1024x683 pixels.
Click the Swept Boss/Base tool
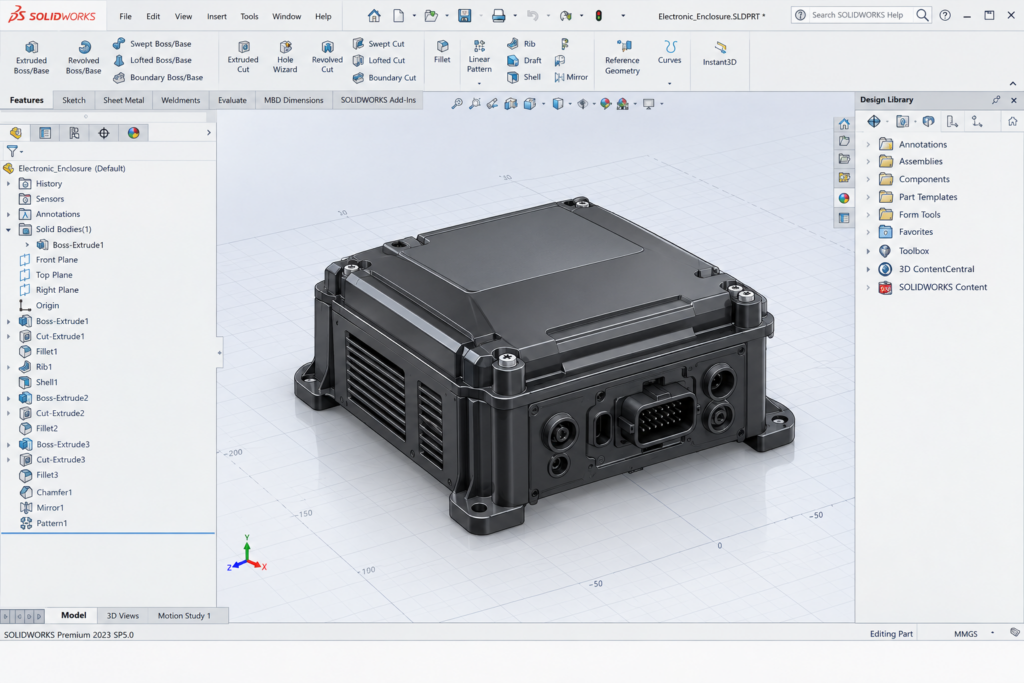pyautogui.click(x=152, y=44)
